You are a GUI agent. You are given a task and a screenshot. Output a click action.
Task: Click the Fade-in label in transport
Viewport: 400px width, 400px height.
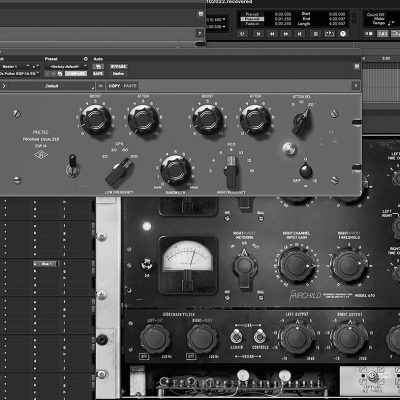[252, 24]
